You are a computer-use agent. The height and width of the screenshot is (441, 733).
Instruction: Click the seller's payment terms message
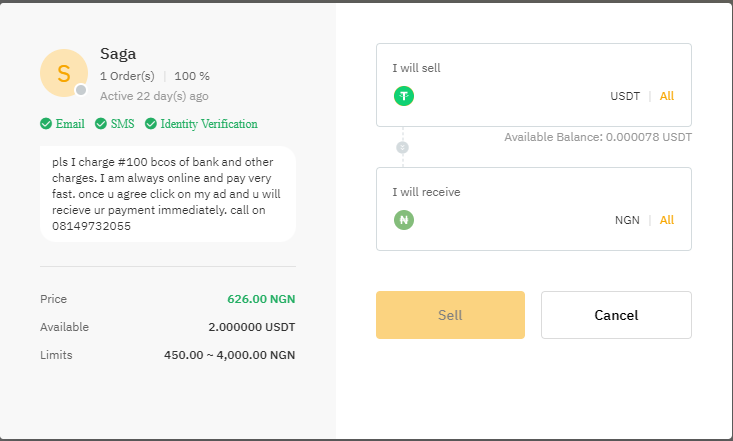[167, 193]
